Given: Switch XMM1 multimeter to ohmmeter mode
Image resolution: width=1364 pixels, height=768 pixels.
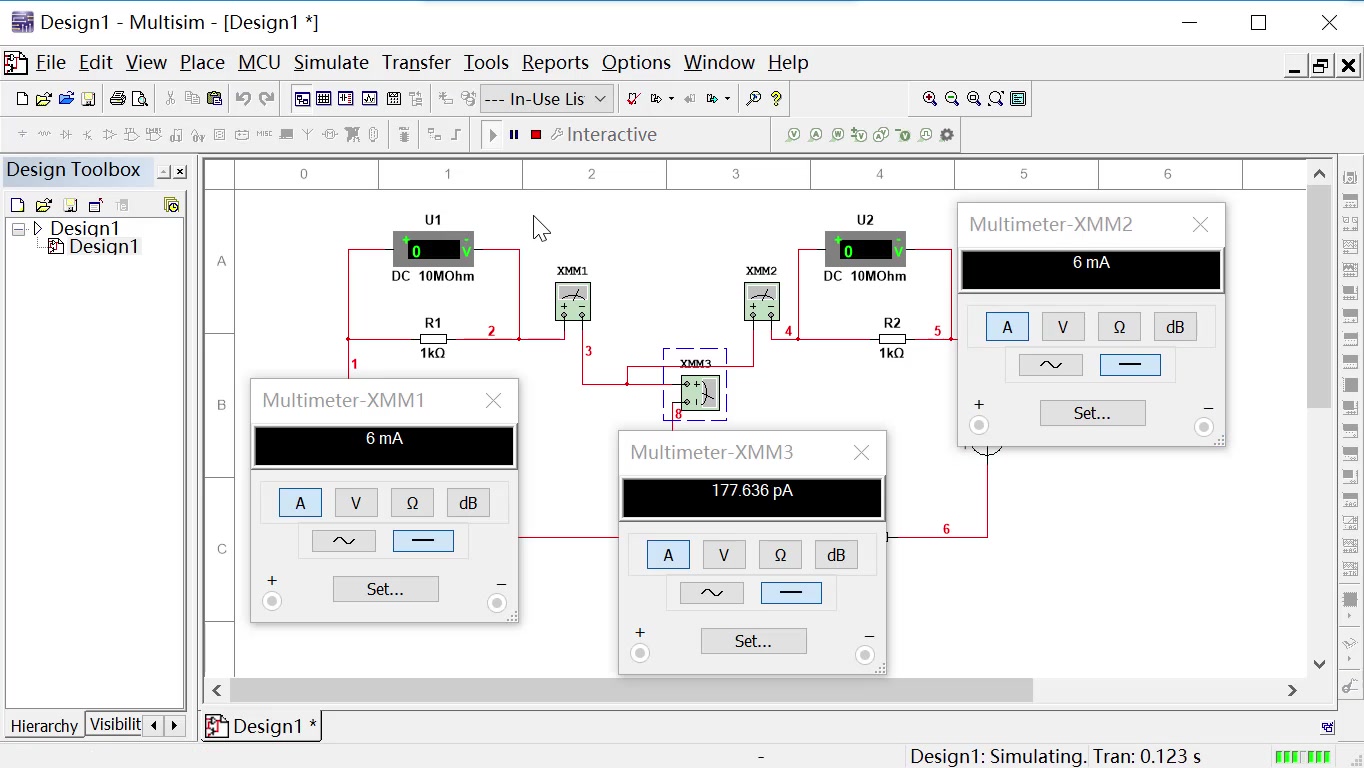Looking at the screenshot, I should [x=412, y=503].
